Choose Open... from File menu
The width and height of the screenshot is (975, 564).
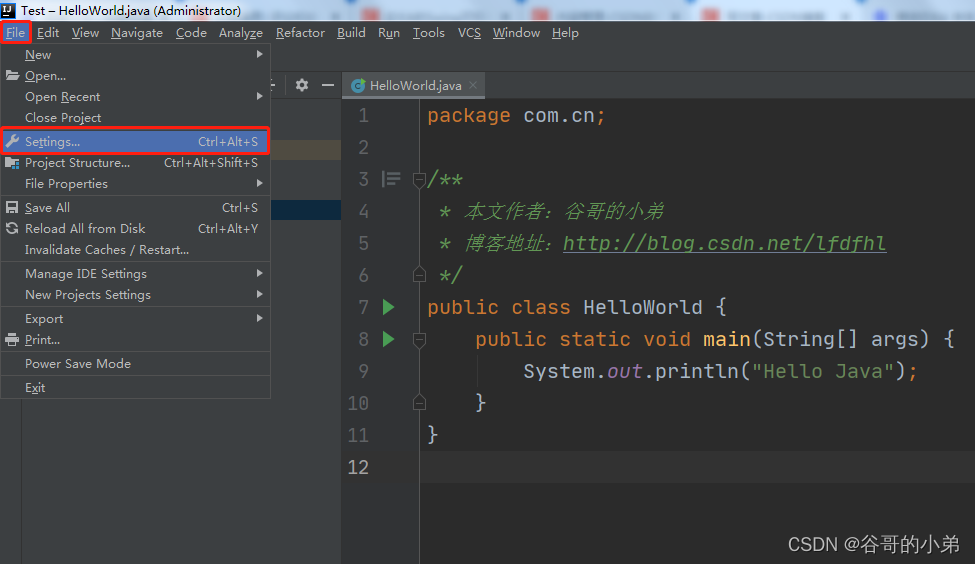click(x=136, y=76)
